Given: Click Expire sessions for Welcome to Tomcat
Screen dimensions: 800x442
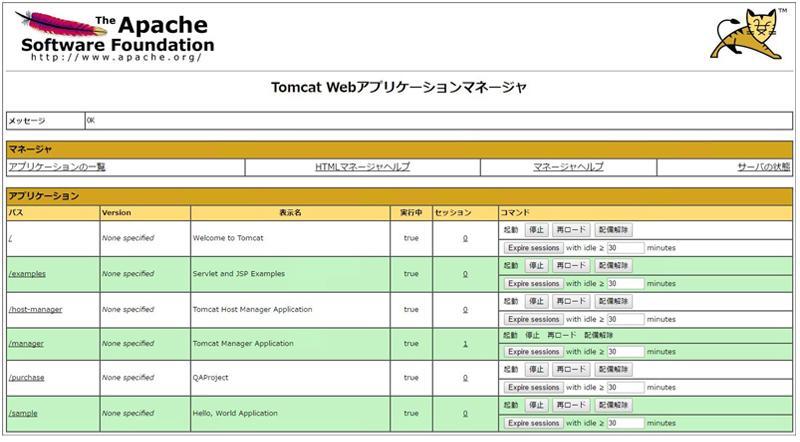Looking at the screenshot, I should point(534,248).
